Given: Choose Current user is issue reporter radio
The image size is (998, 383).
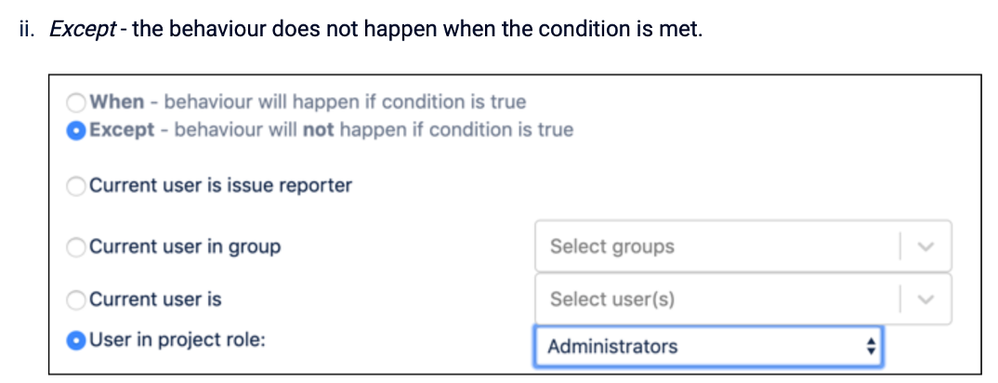Looking at the screenshot, I should pos(76,186).
